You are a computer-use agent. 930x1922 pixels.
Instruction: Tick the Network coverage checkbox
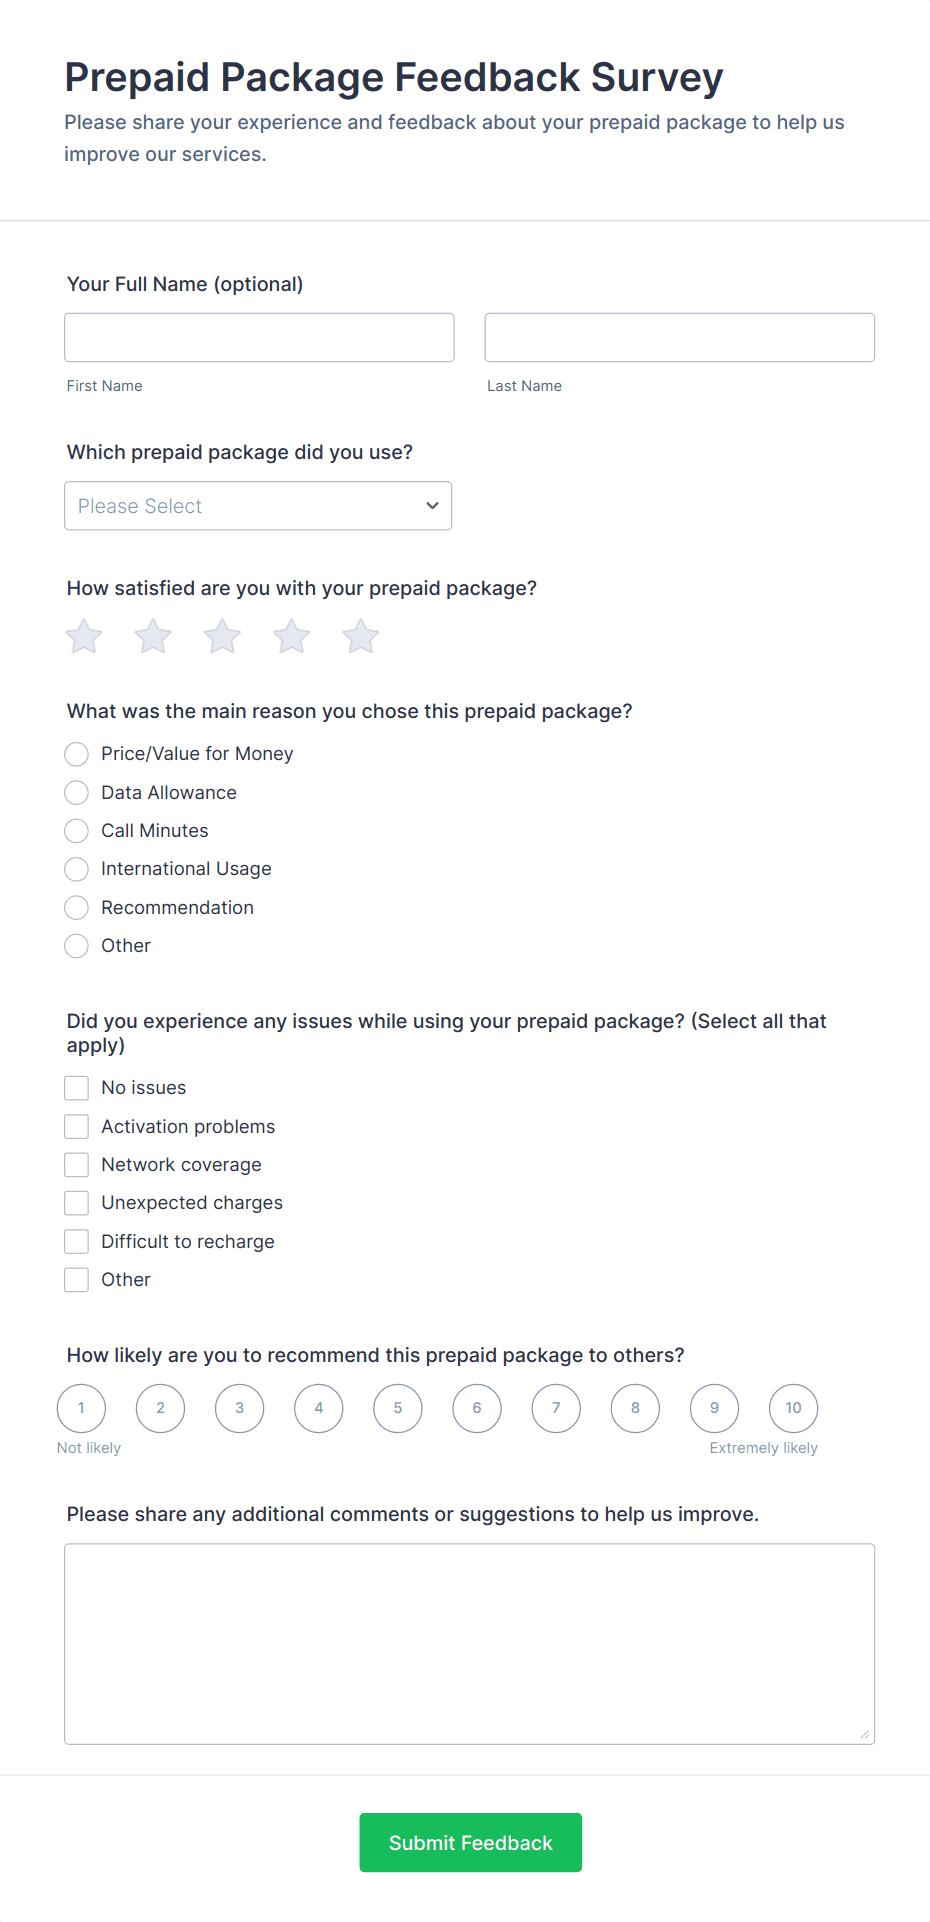[x=77, y=1165]
